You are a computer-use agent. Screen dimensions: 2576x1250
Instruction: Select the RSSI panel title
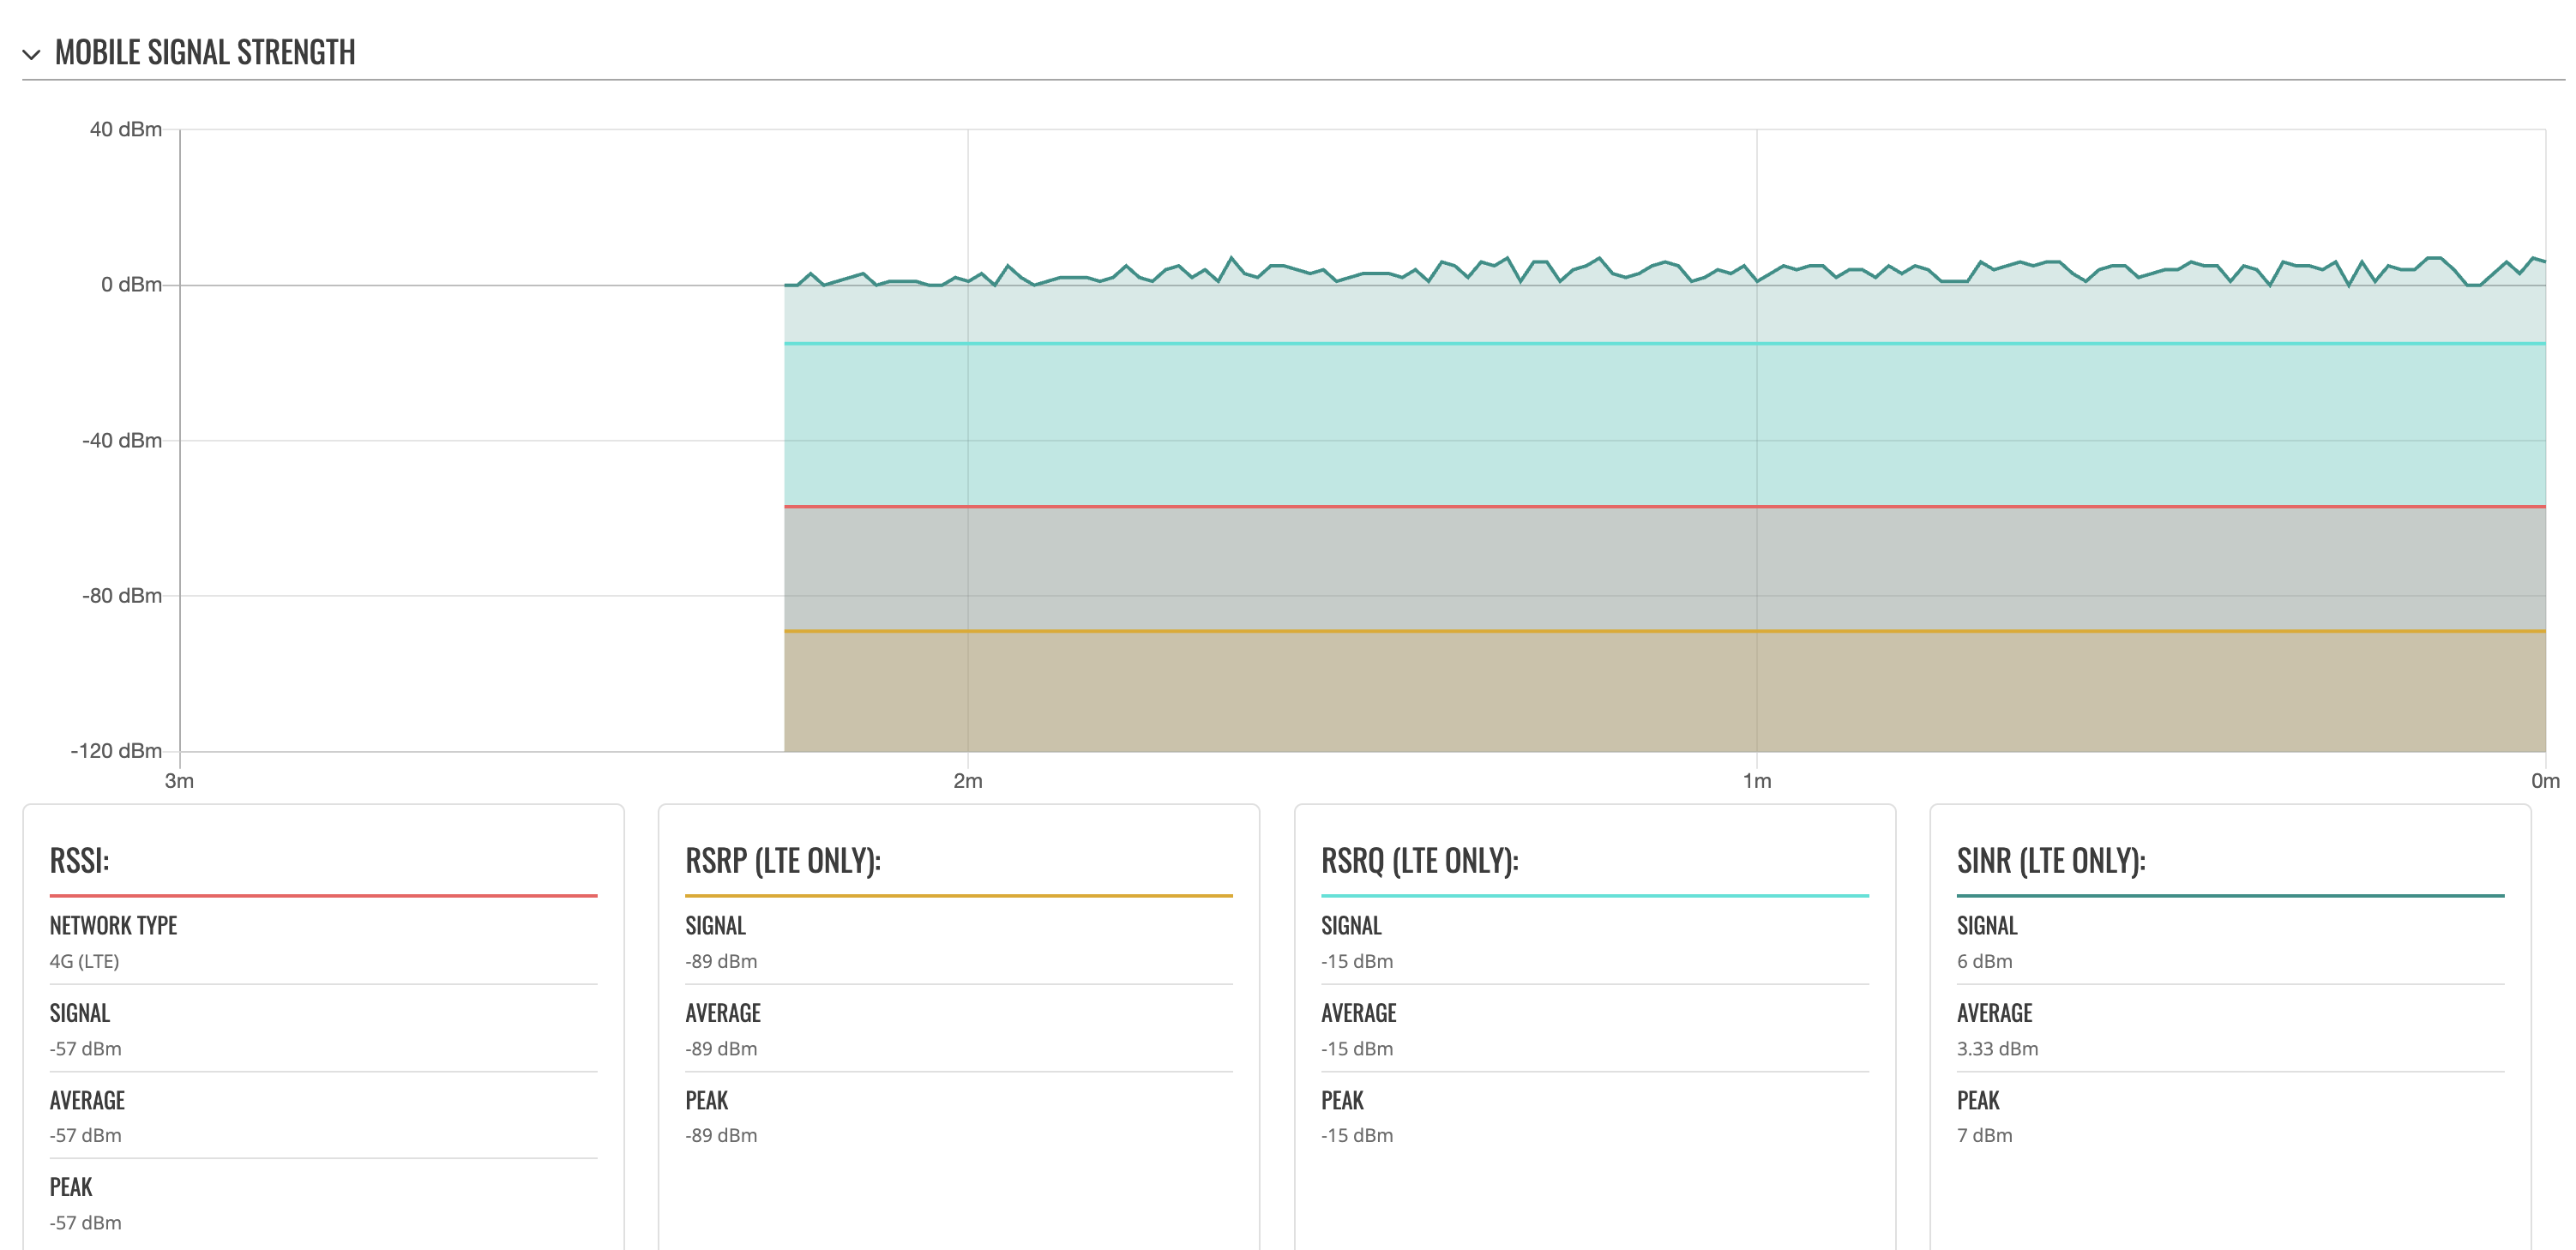(x=80, y=860)
